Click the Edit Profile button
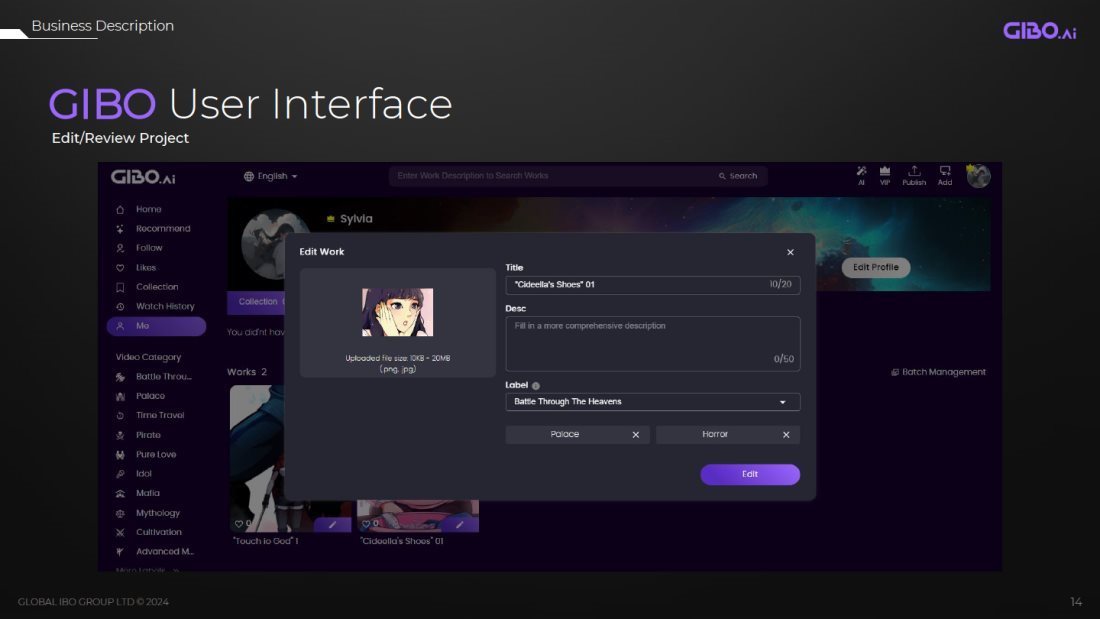1100x619 pixels. click(876, 267)
